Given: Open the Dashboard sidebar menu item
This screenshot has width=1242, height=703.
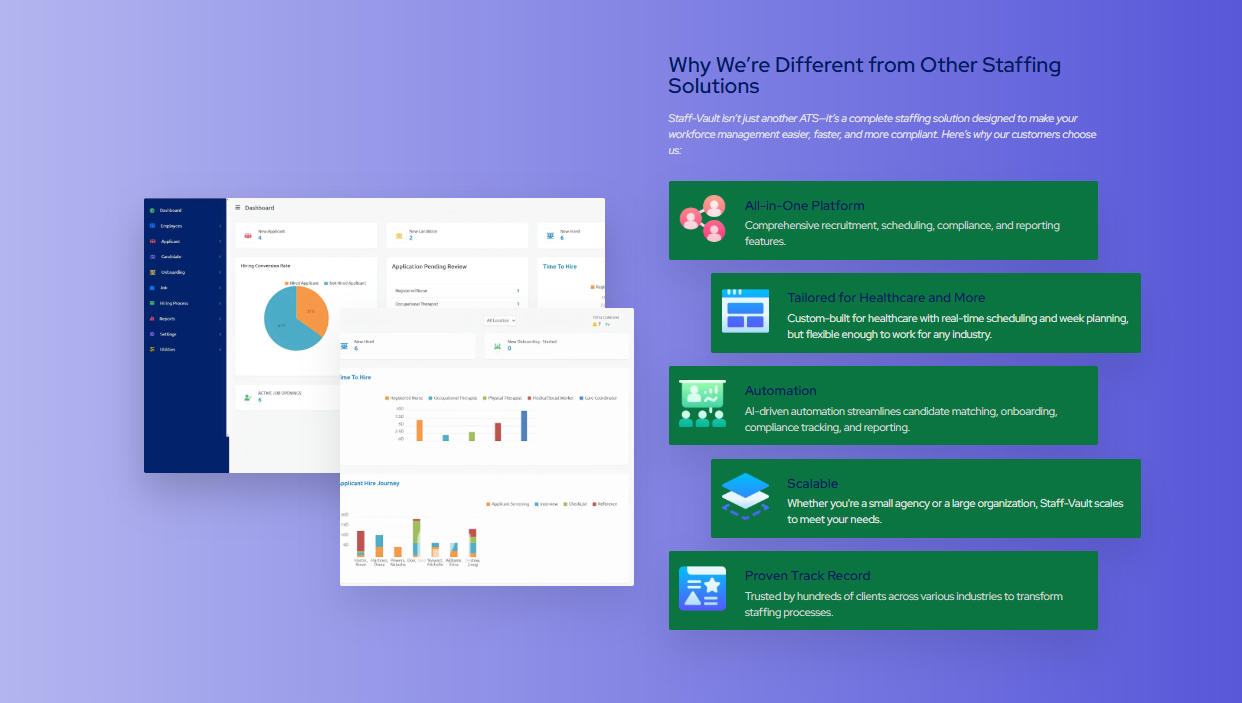Looking at the screenshot, I should click(x=185, y=210).
